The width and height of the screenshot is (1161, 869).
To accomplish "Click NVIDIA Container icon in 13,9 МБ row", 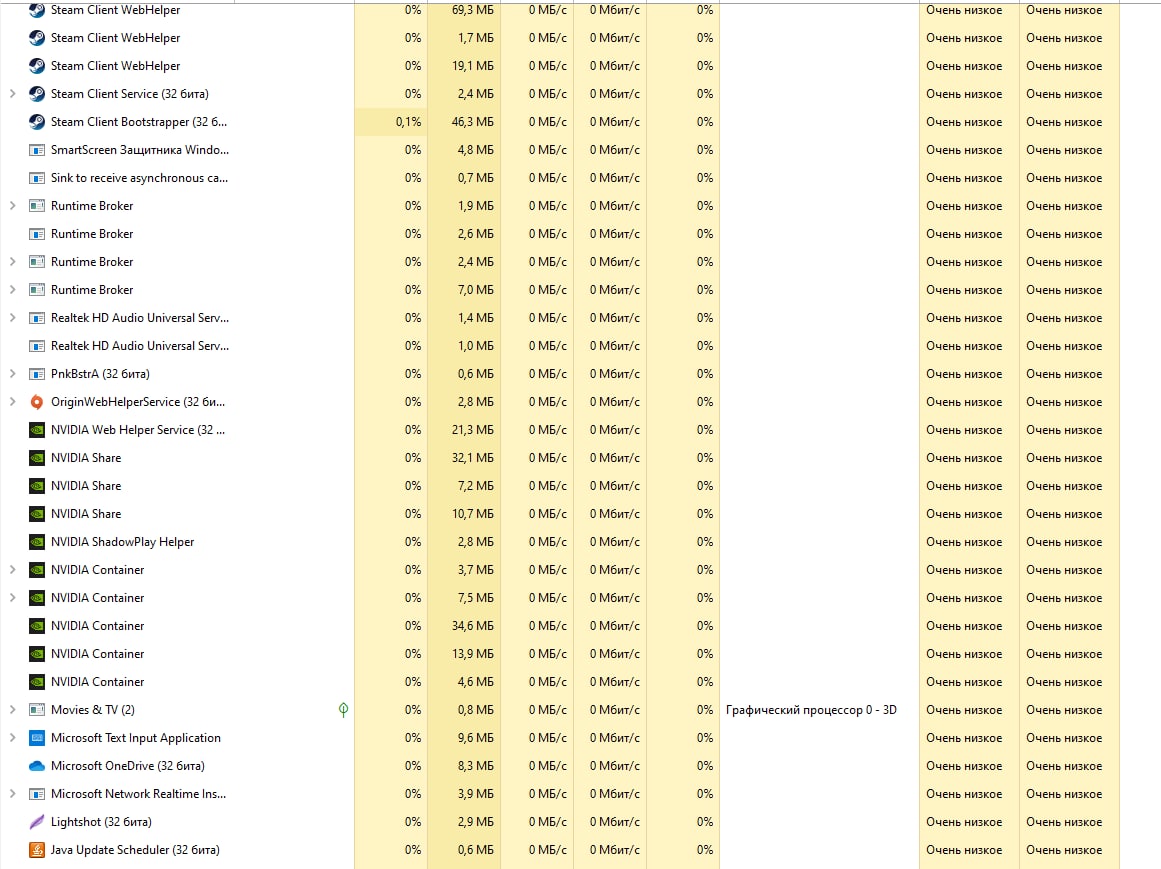I will (36, 654).
